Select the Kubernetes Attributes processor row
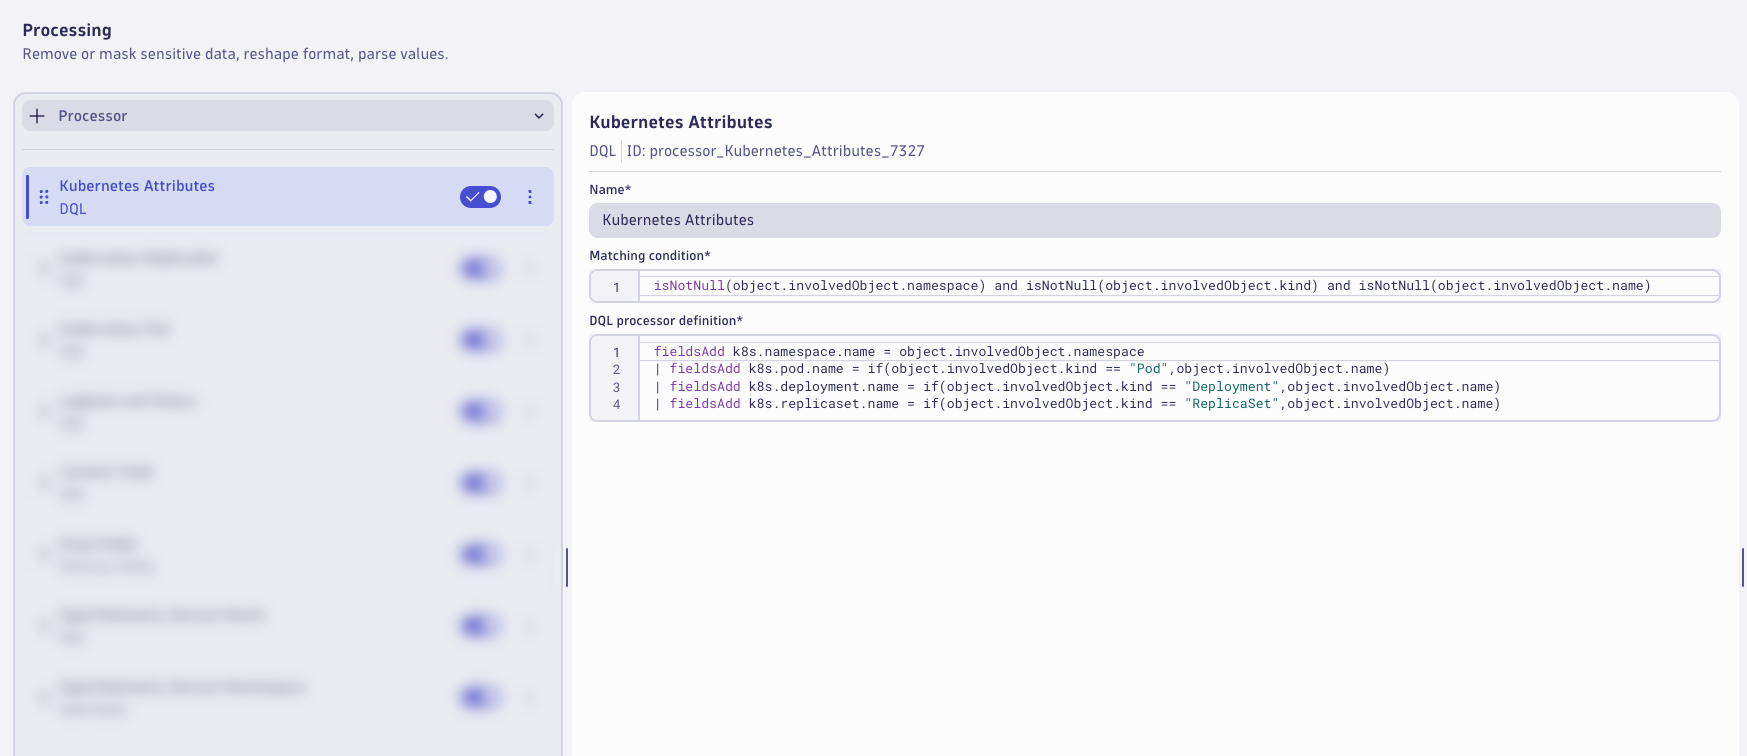1747x756 pixels. click(x=288, y=197)
